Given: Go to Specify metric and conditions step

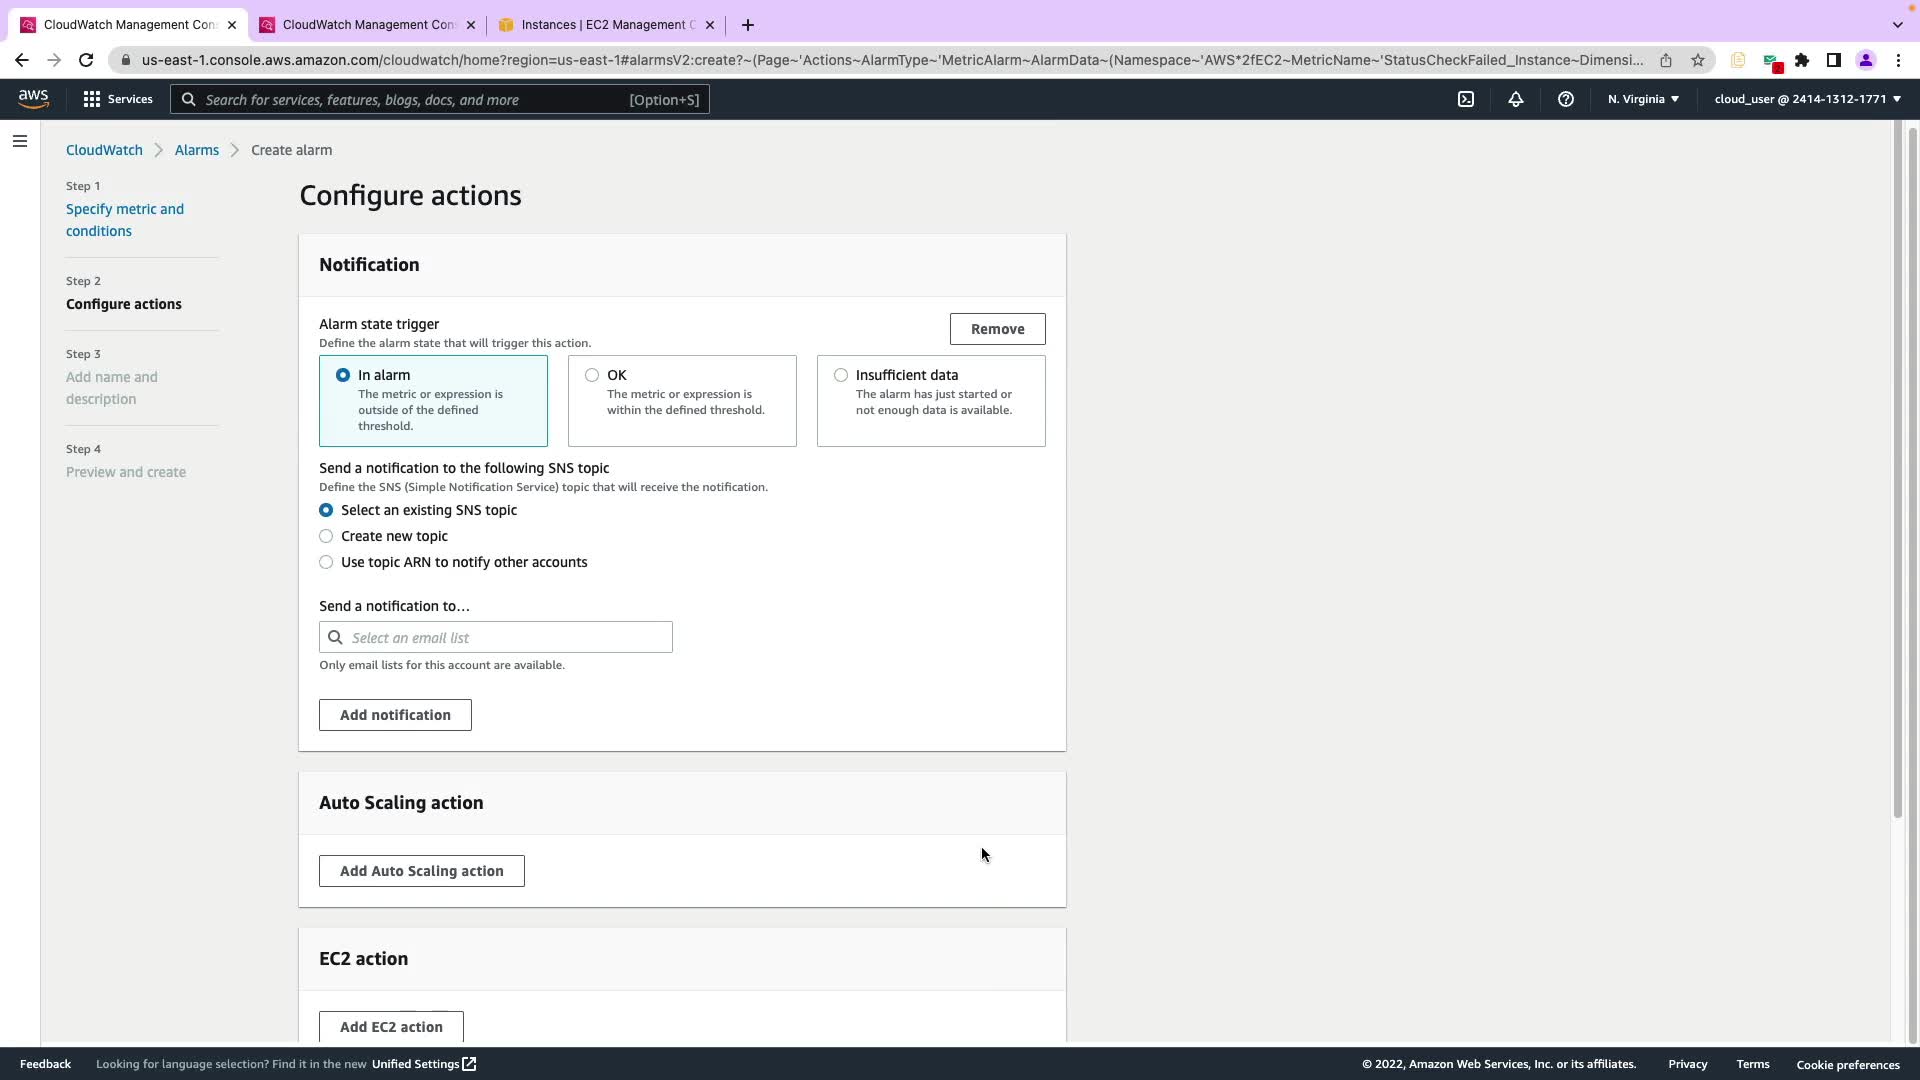Looking at the screenshot, I should click(124, 220).
